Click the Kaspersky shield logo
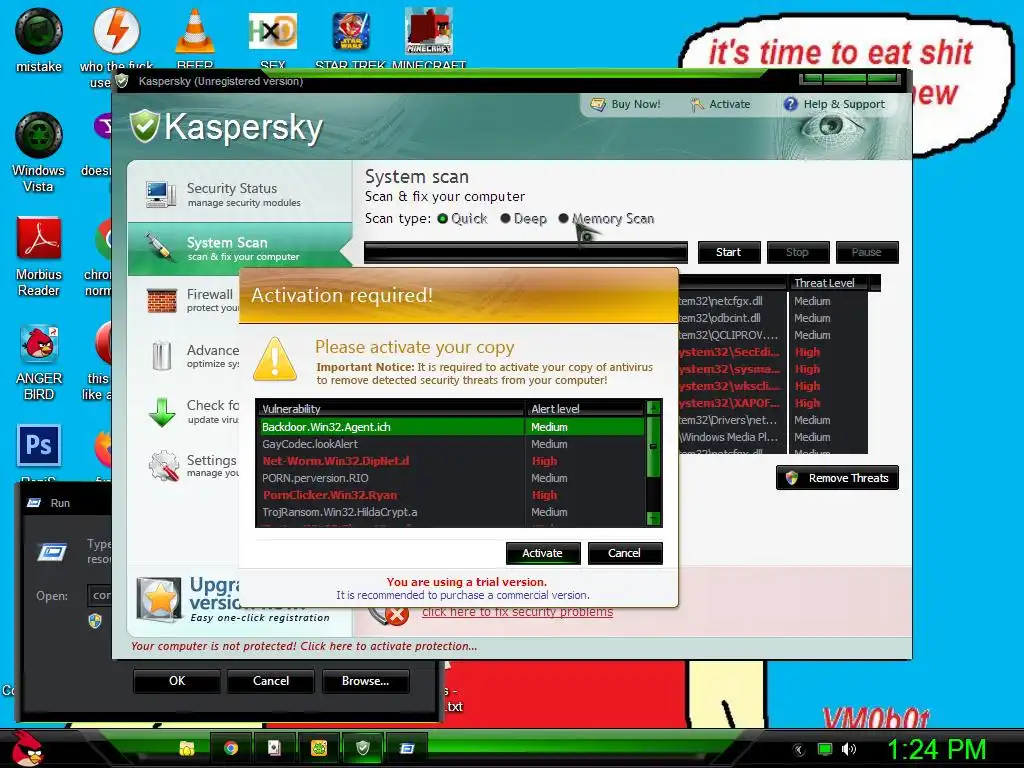Image resolution: width=1024 pixels, height=768 pixels. (144, 126)
